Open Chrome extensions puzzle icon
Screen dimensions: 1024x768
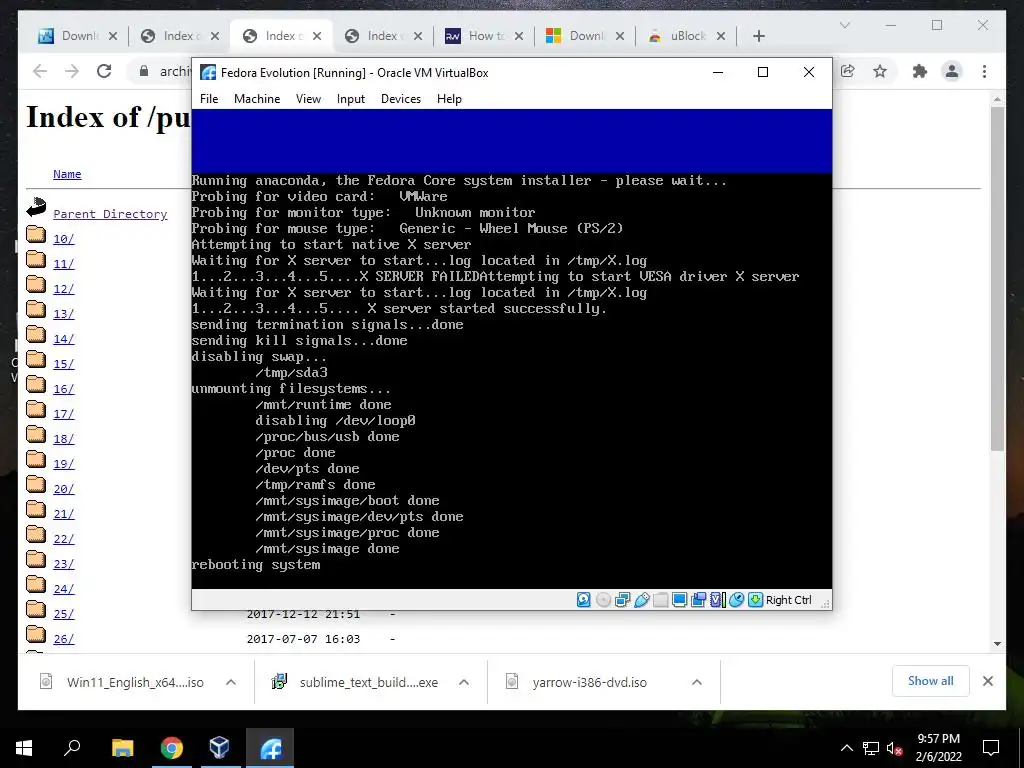point(920,71)
